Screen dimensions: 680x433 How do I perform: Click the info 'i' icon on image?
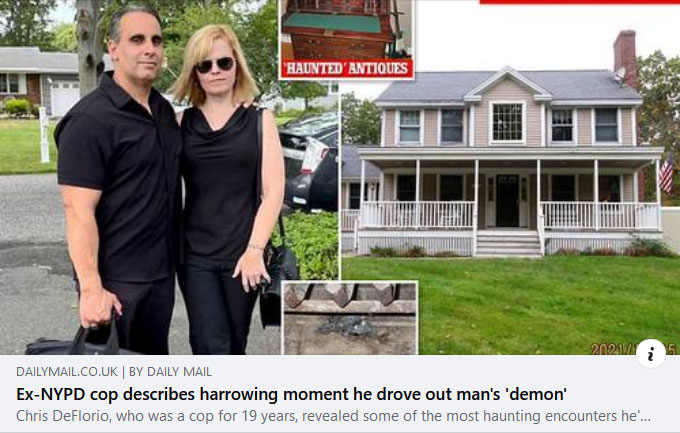[x=651, y=354]
